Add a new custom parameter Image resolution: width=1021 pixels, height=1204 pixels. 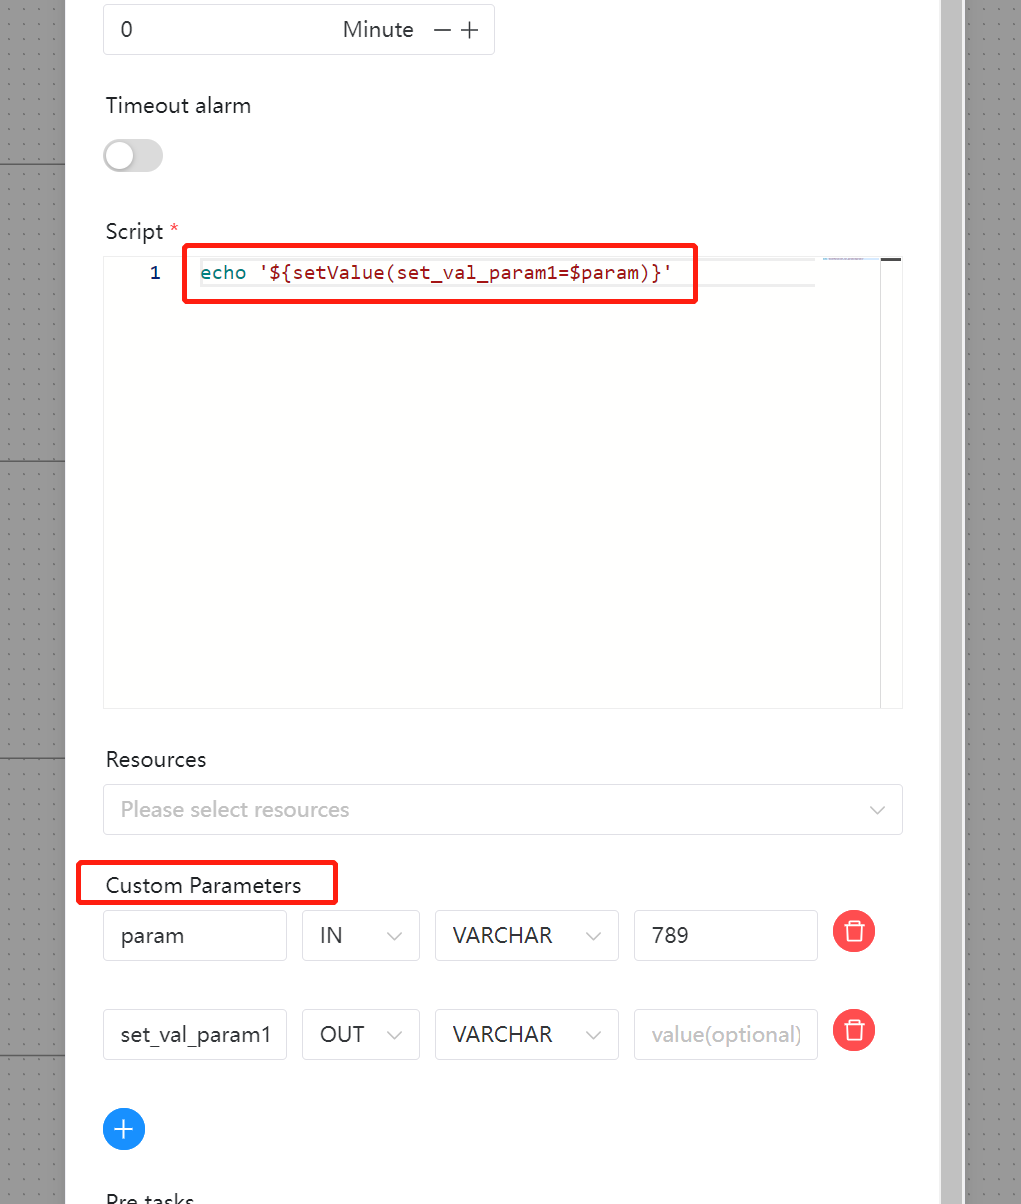[123, 1129]
